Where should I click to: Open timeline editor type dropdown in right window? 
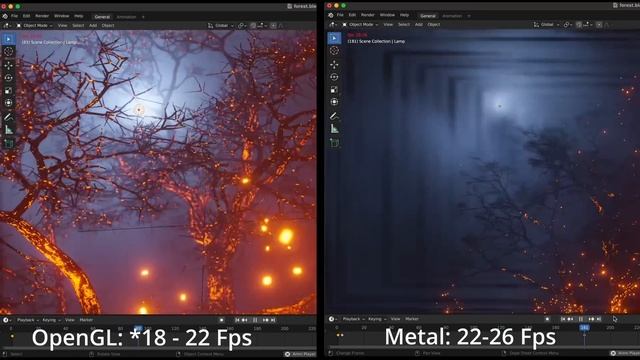(333, 319)
